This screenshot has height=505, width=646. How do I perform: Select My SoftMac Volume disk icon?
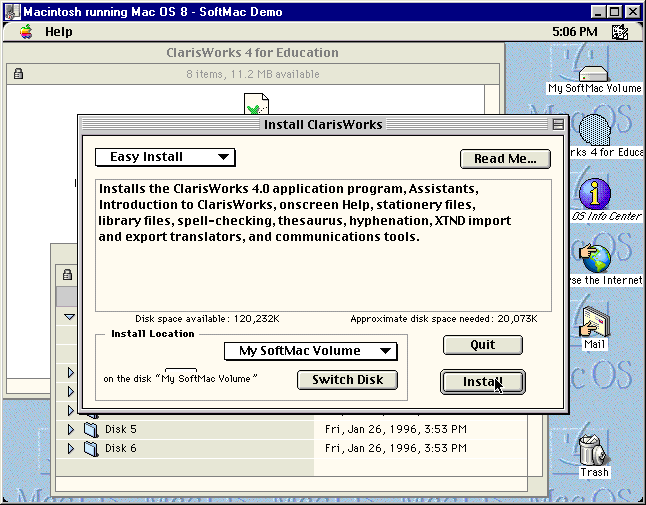point(593,74)
